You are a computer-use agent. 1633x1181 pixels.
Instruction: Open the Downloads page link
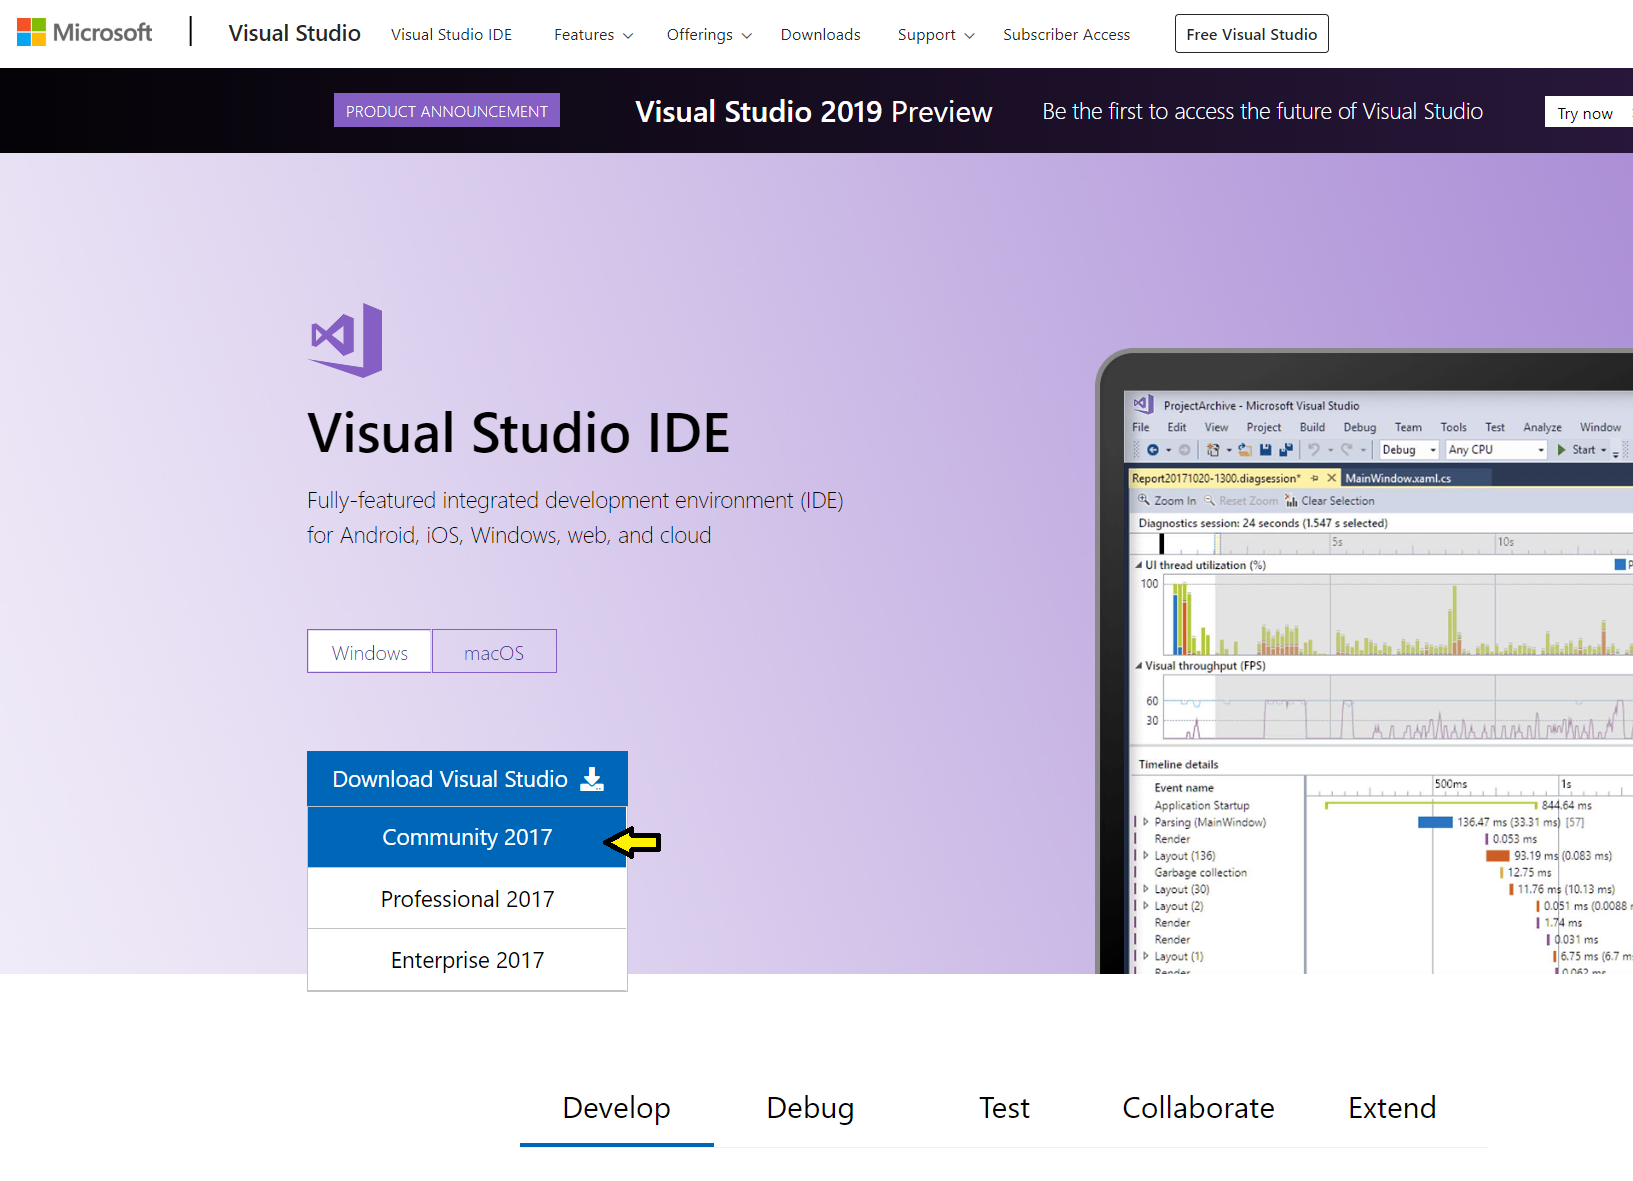pyautogui.click(x=820, y=34)
